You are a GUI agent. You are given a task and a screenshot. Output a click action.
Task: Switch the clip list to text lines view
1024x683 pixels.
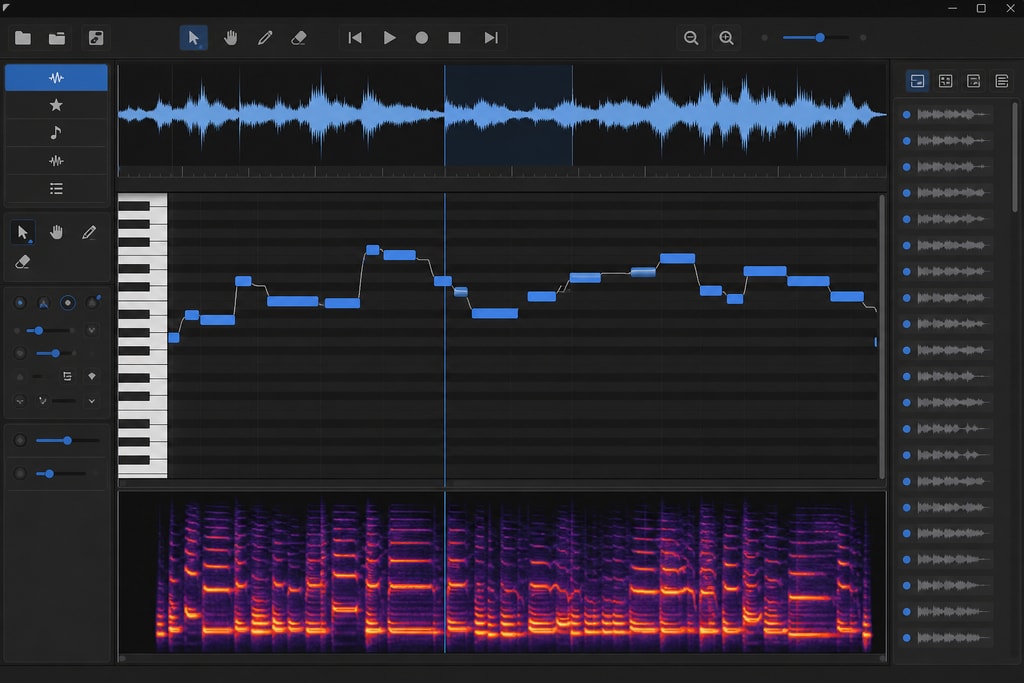tap(1002, 81)
